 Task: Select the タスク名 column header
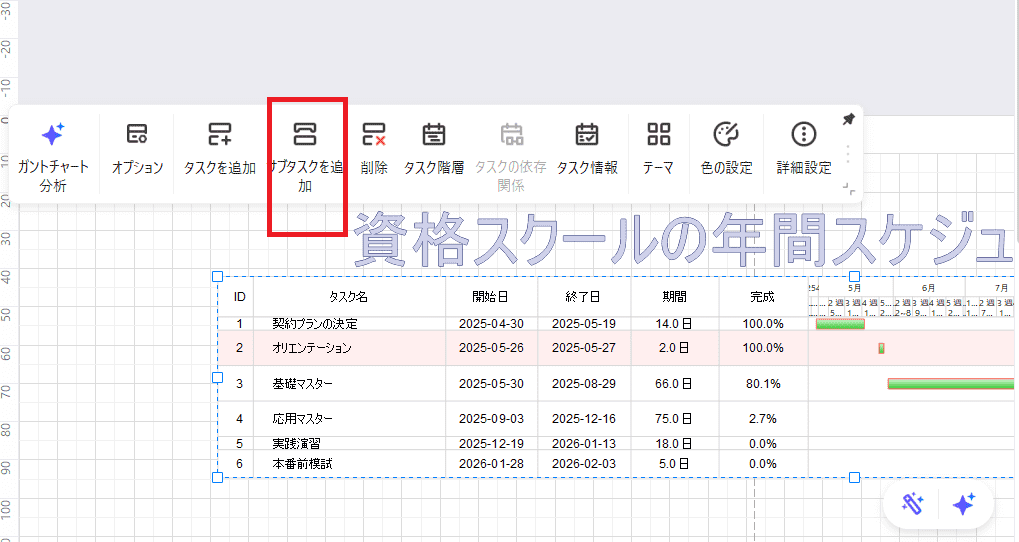click(349, 297)
